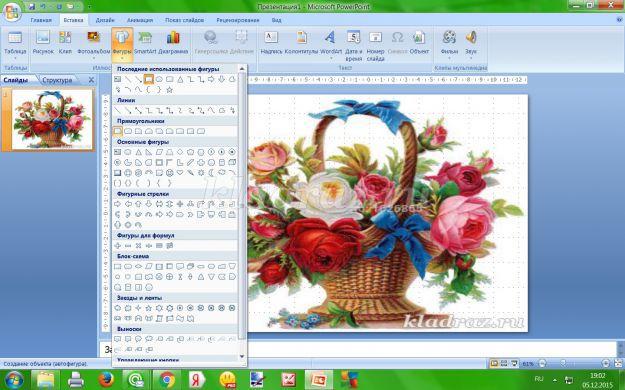Viewport: 625px width, 390px height.
Task: Open the Таблица table insert button
Action: click(x=15, y=44)
